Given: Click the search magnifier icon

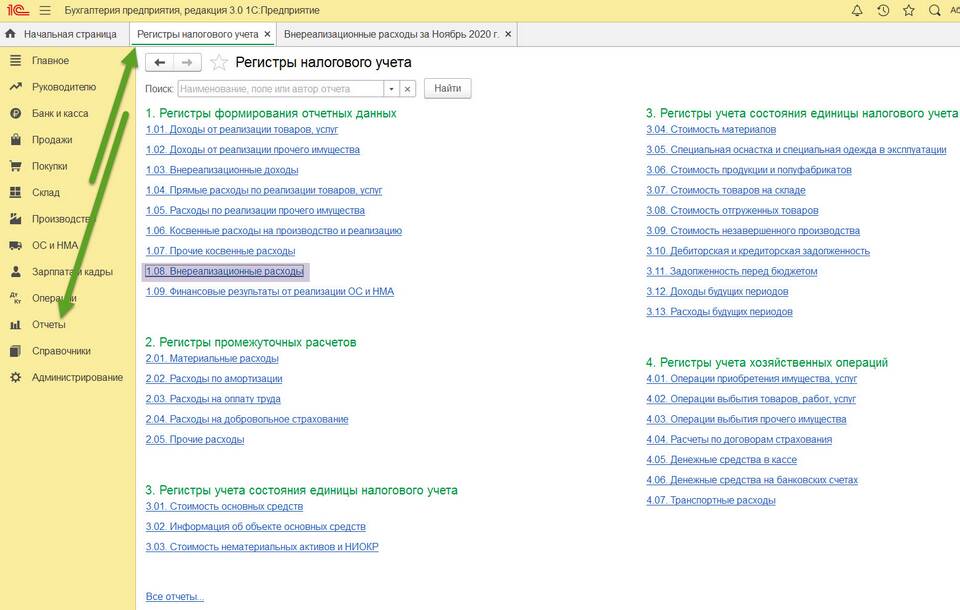Looking at the screenshot, I should (x=935, y=11).
